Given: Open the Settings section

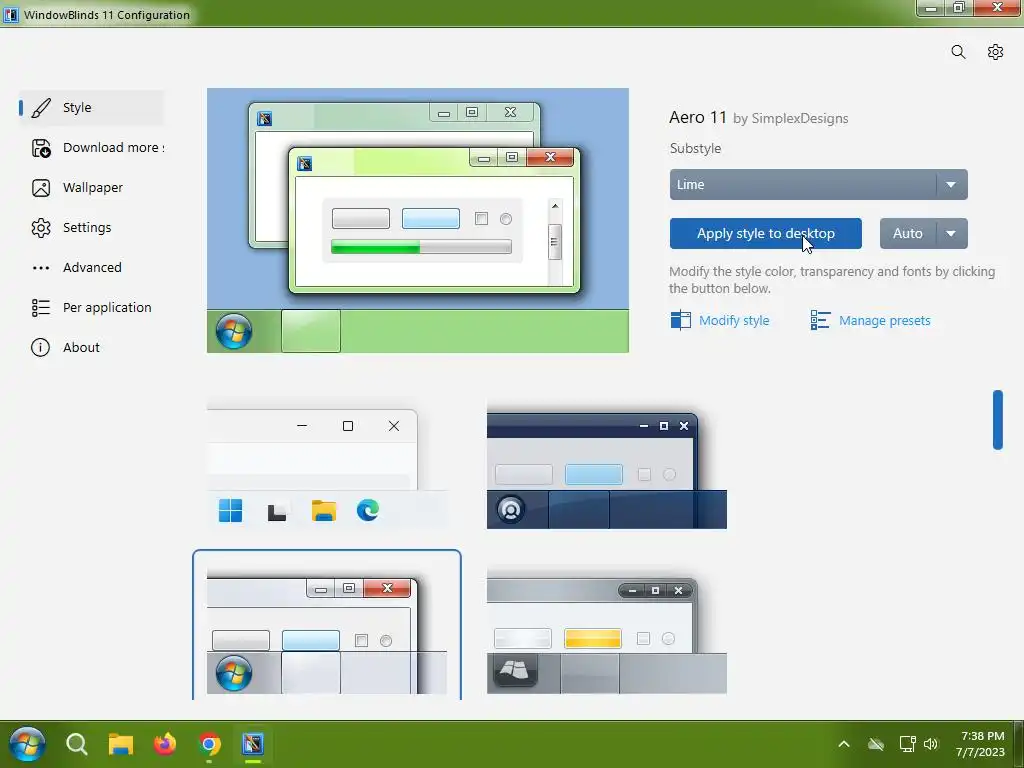Looking at the screenshot, I should coord(91,228).
